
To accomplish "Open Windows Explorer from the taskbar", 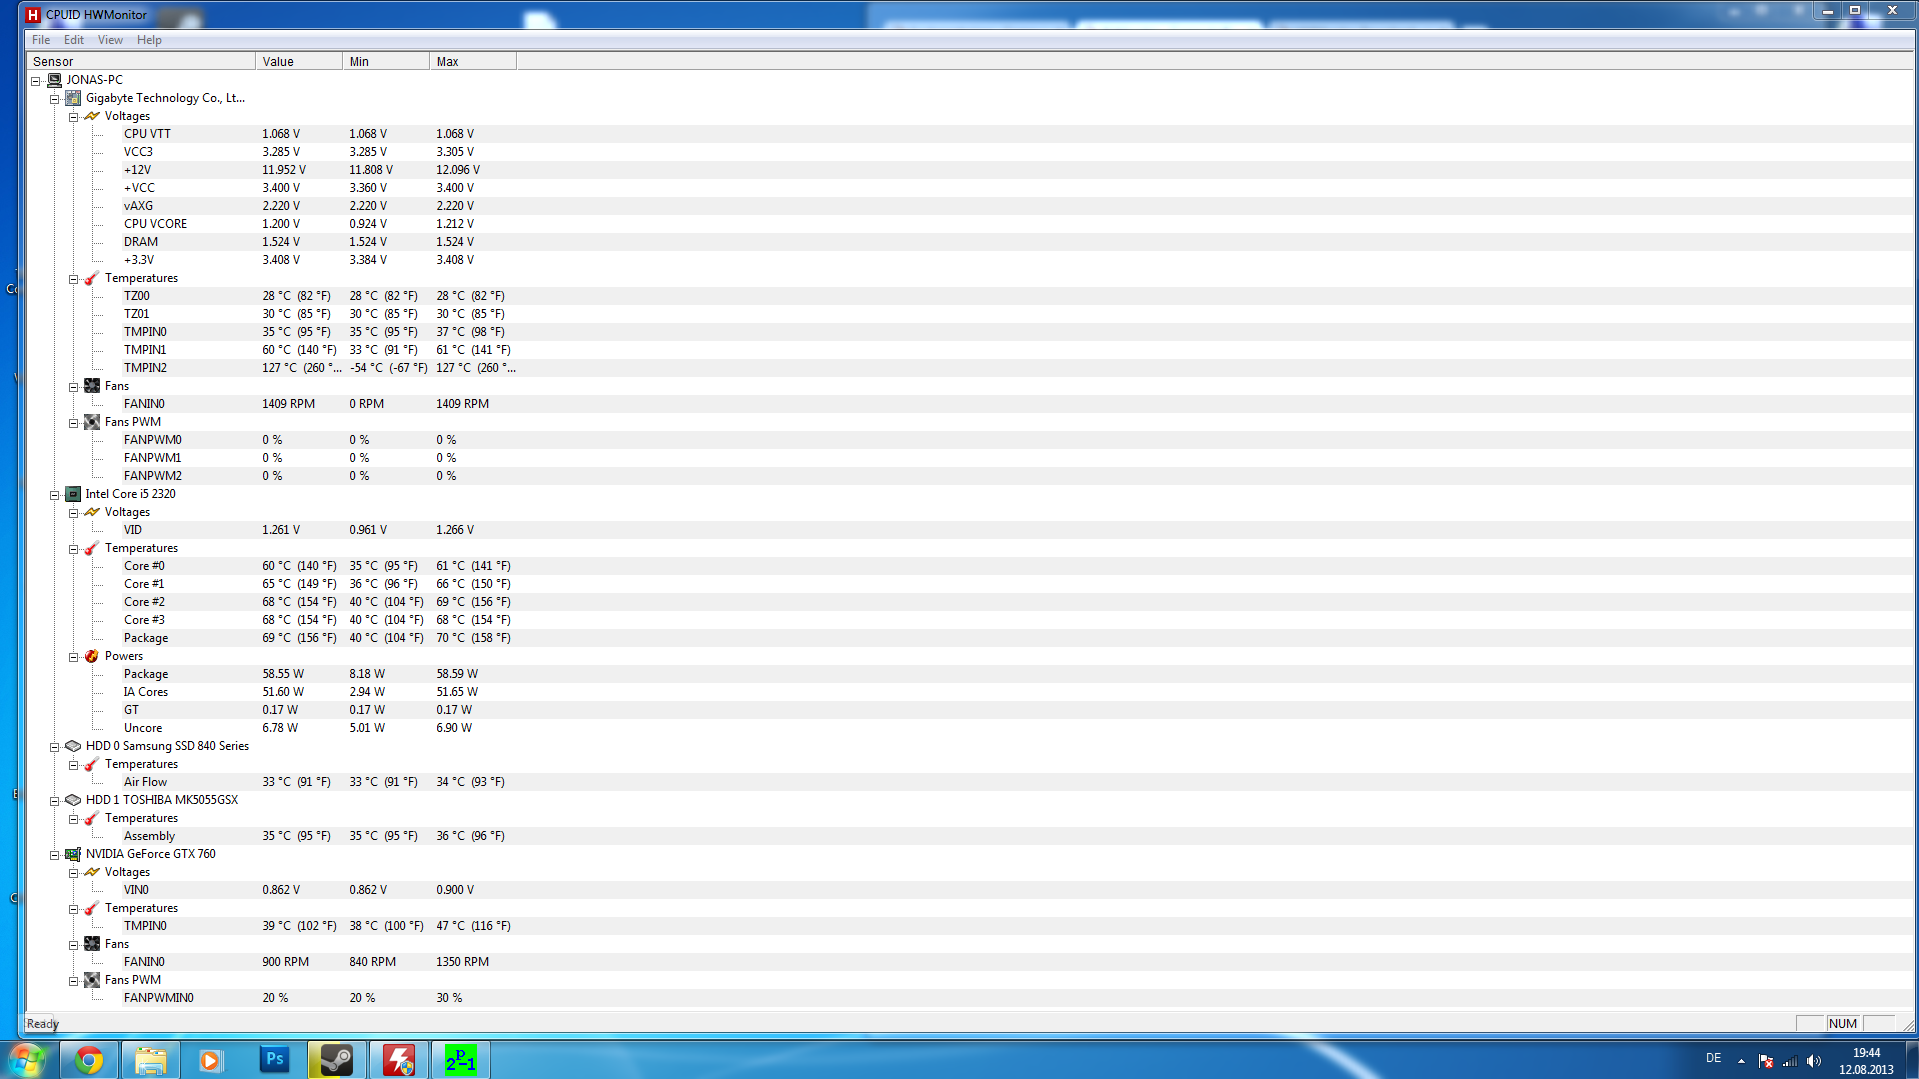I will (x=151, y=1060).
